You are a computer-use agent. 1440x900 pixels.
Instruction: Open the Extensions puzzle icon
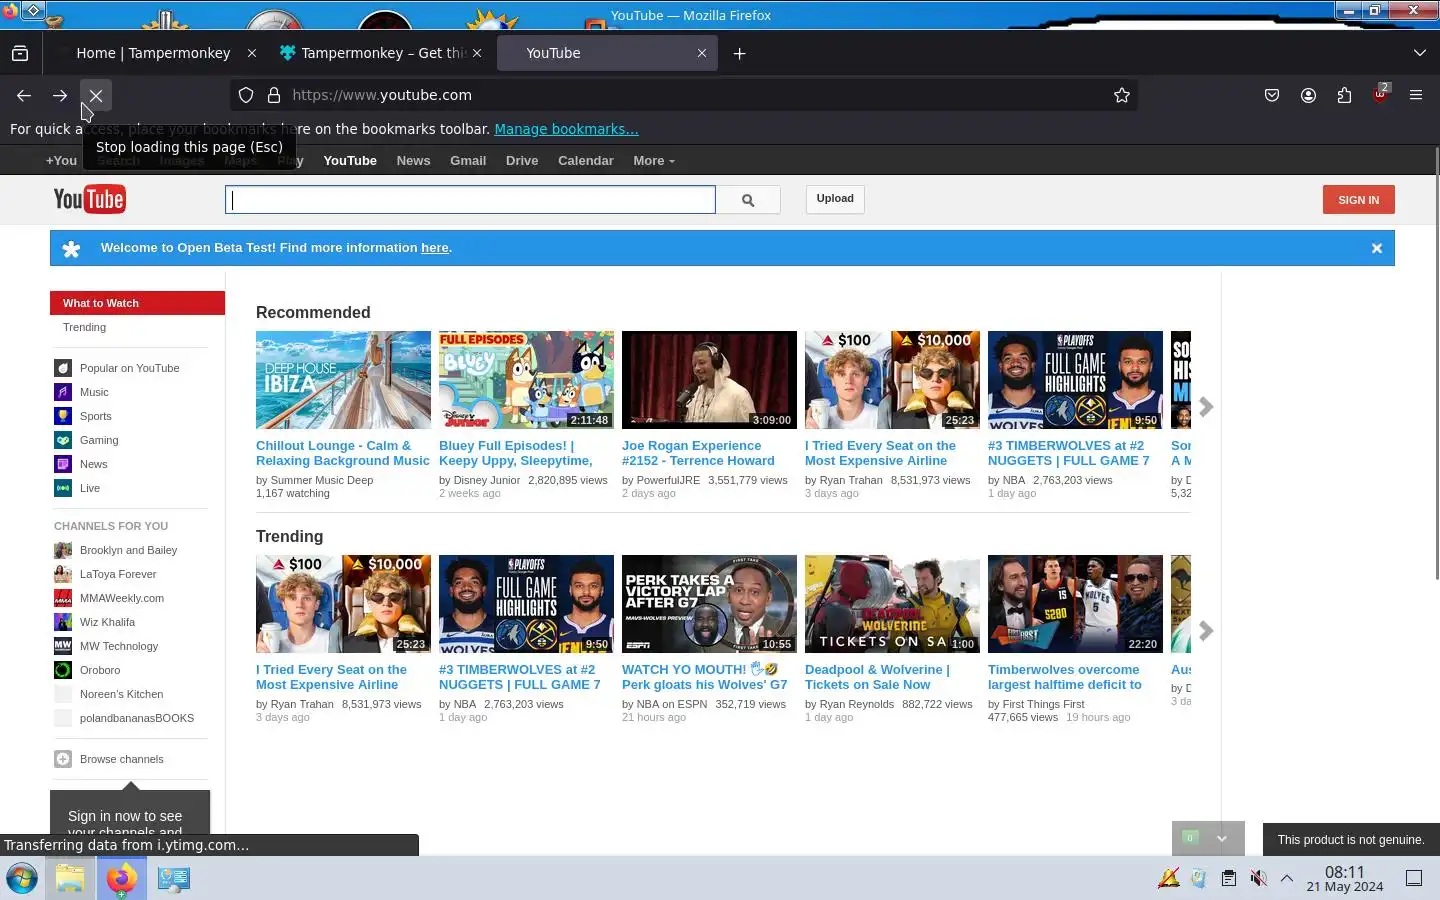(x=1344, y=95)
